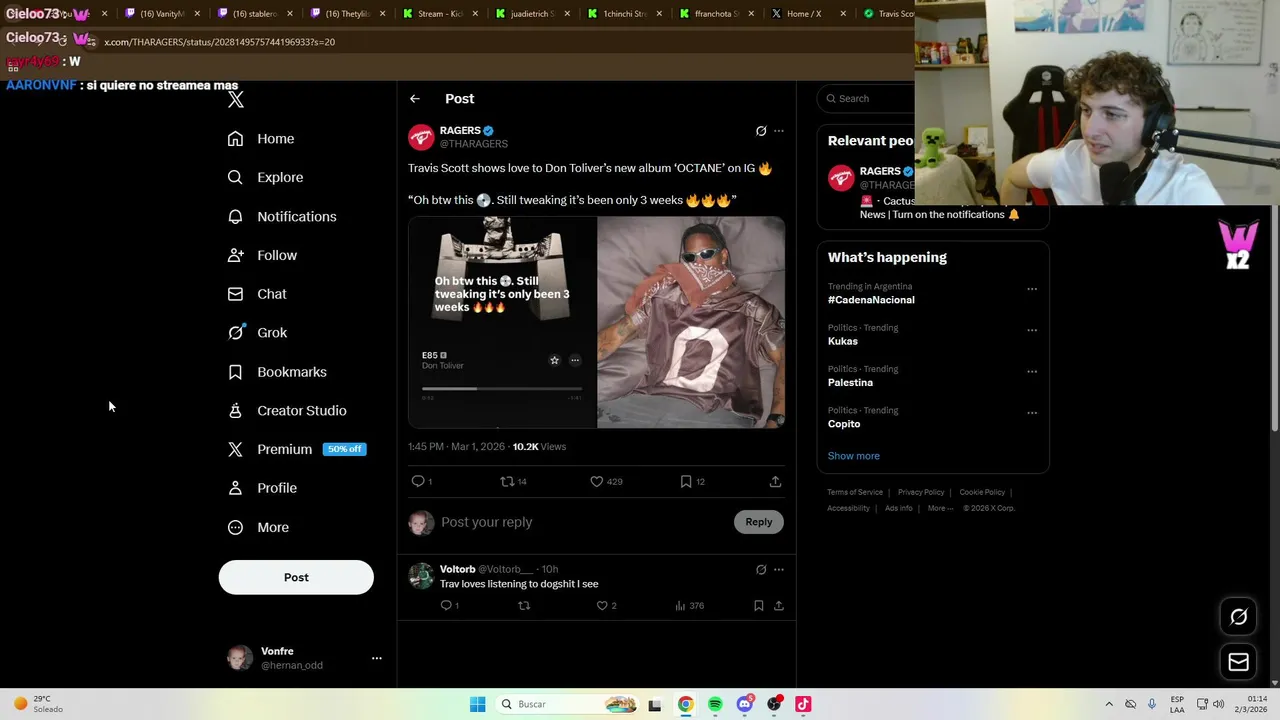1280x720 pixels.
Task: Open Follow in the sidebar
Action: pyautogui.click(x=262, y=256)
